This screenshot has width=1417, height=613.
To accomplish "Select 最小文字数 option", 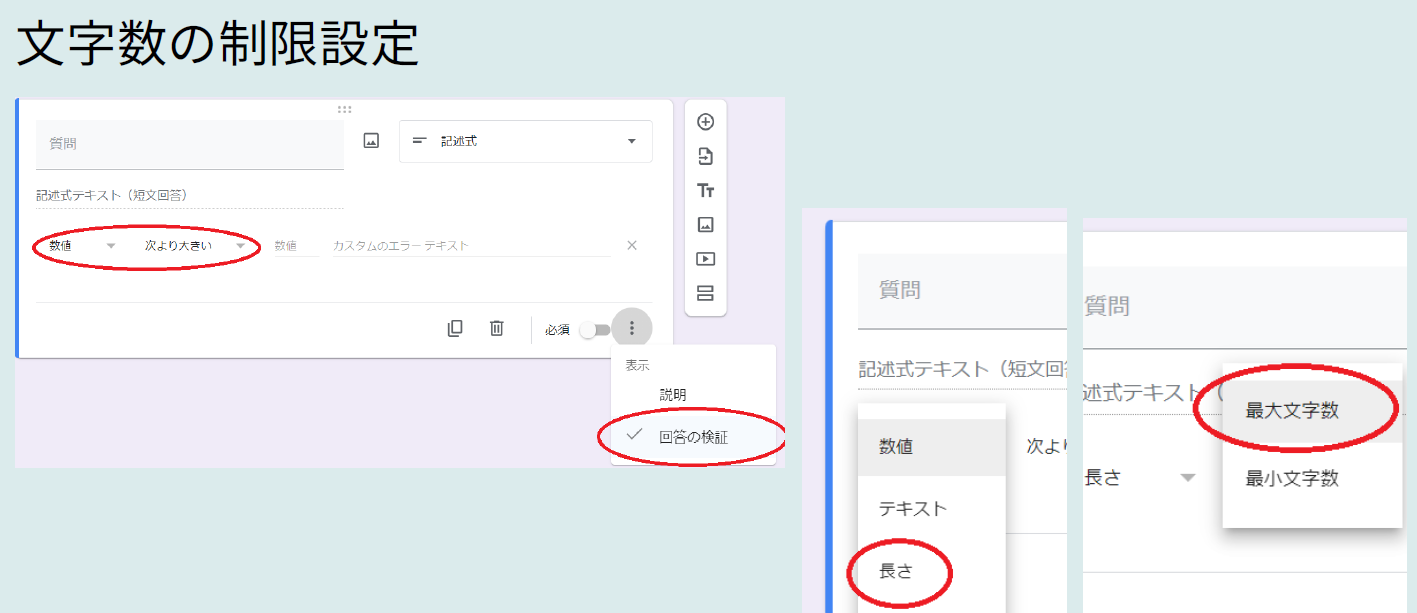I will [1312, 478].
